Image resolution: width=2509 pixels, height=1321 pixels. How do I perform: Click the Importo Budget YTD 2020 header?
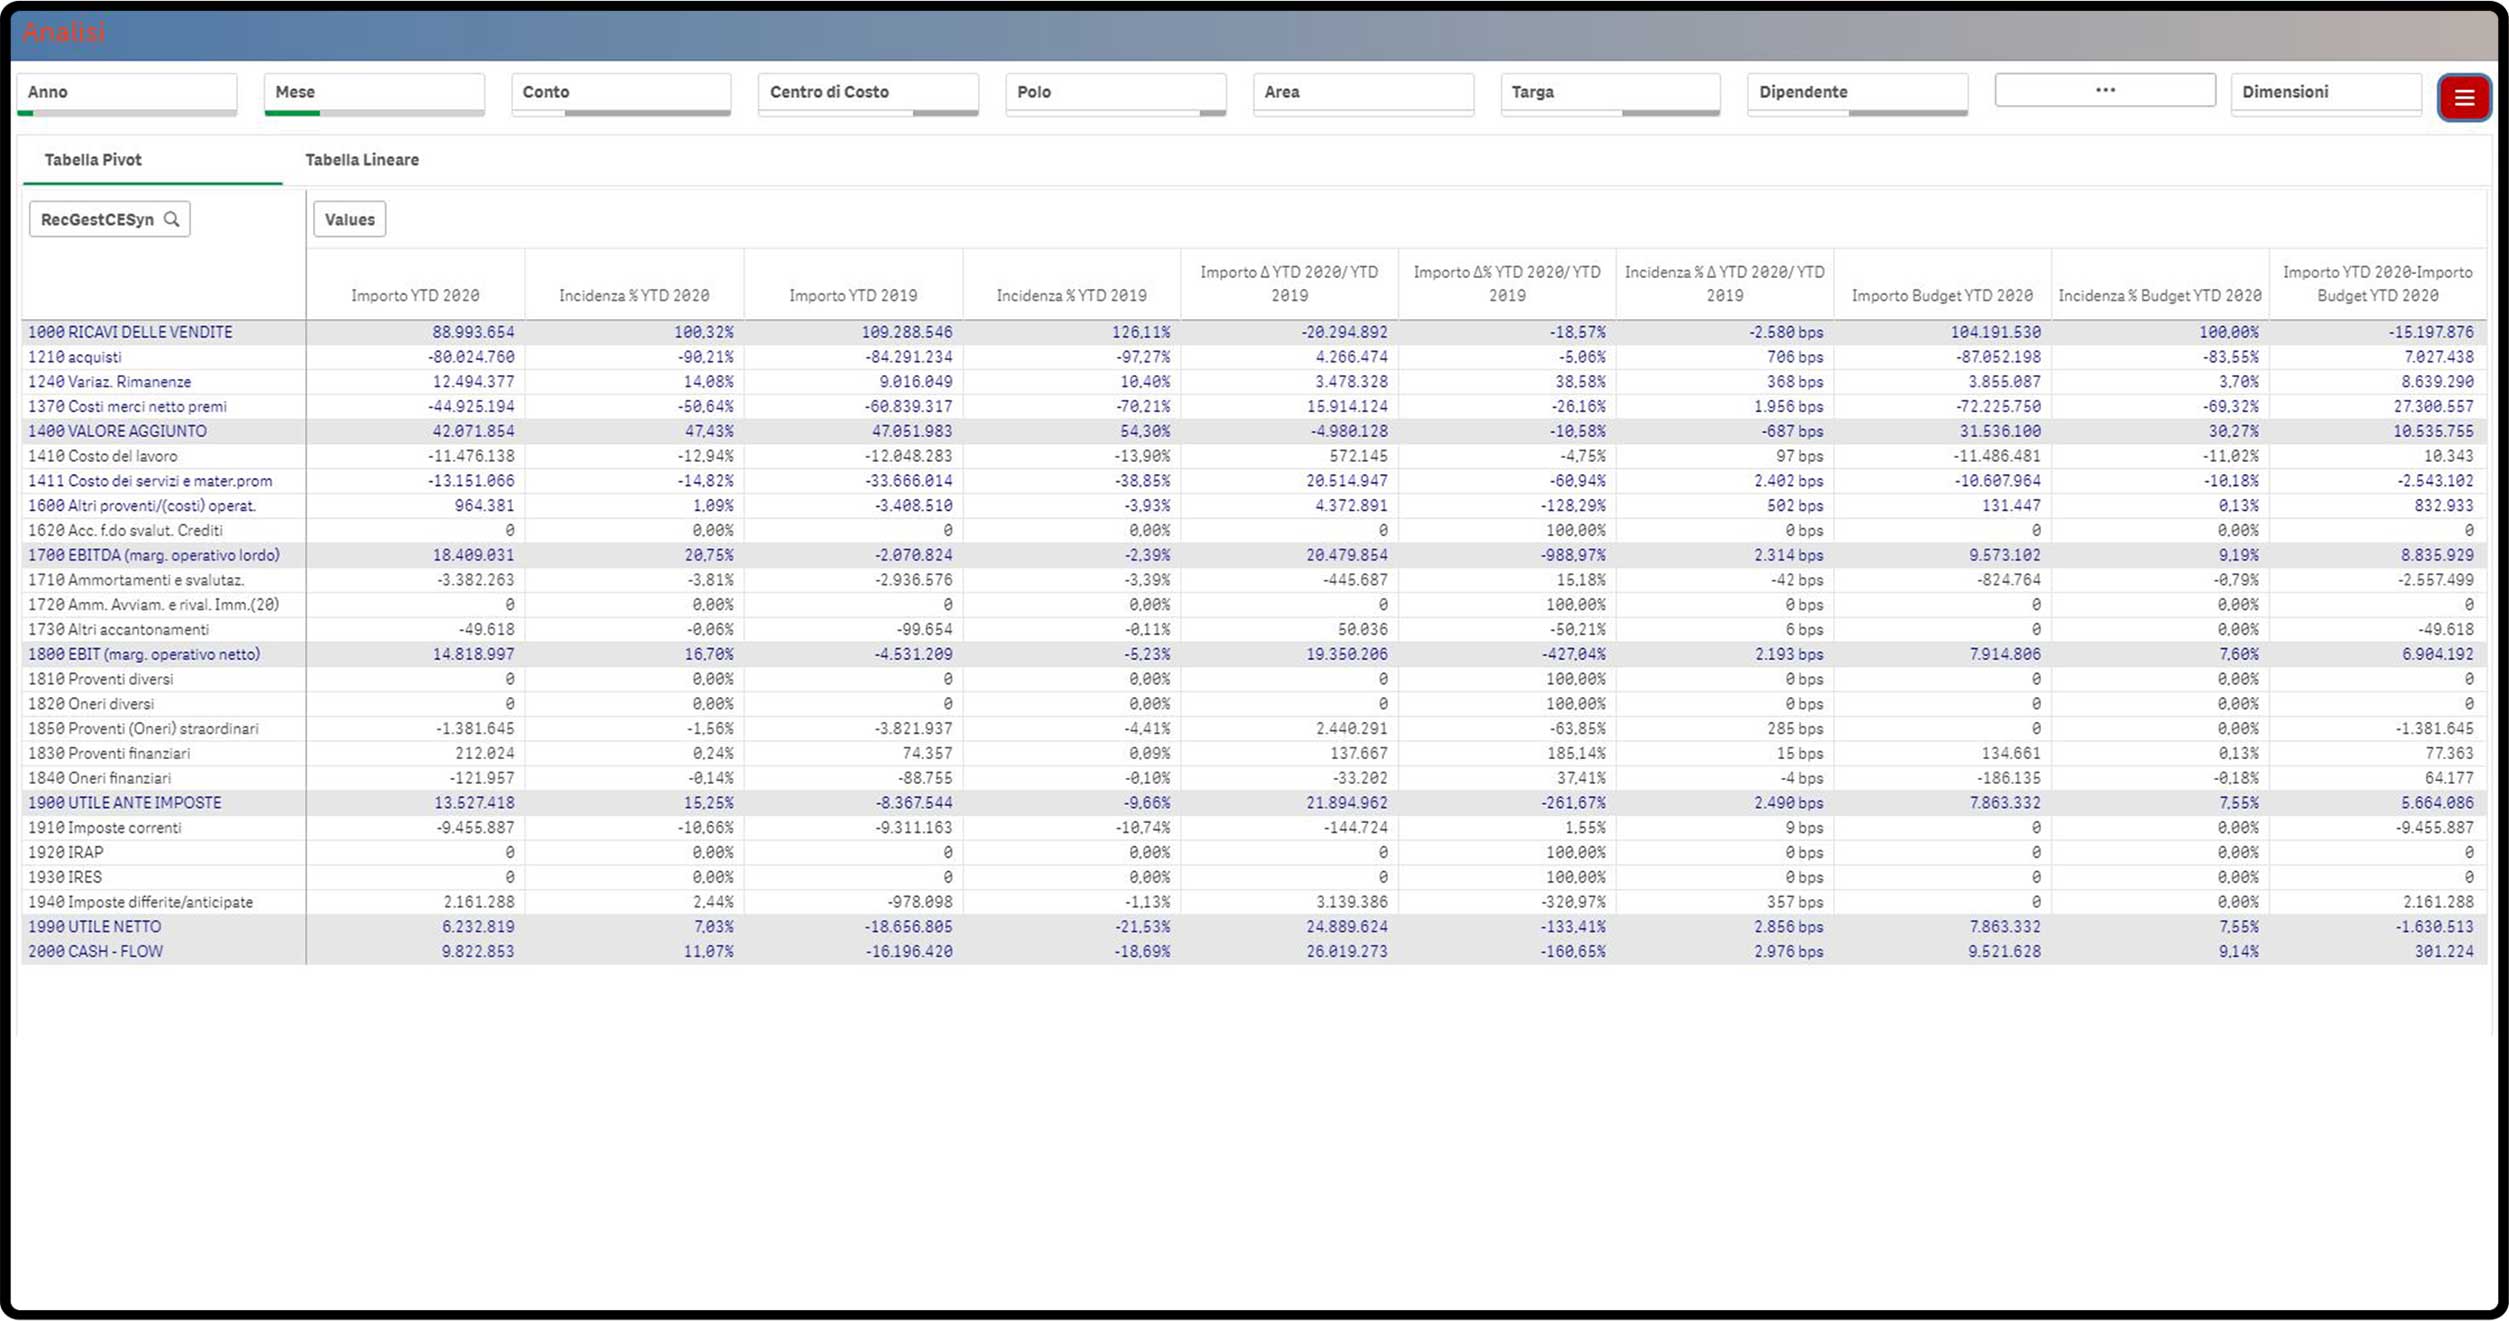(1941, 295)
